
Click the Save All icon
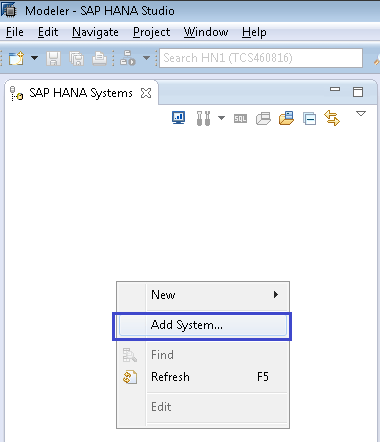coord(77,58)
